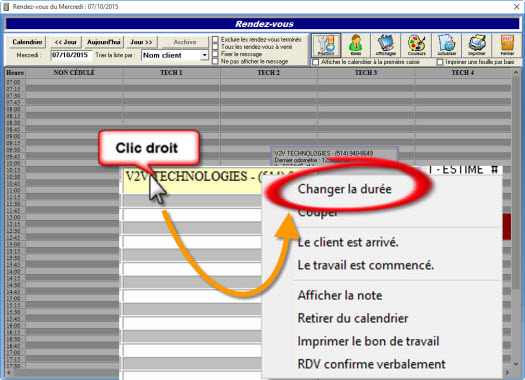Enable Exclure les rendez-vous terminés checkbox
Screen dimensions: 525x380
[215, 40]
